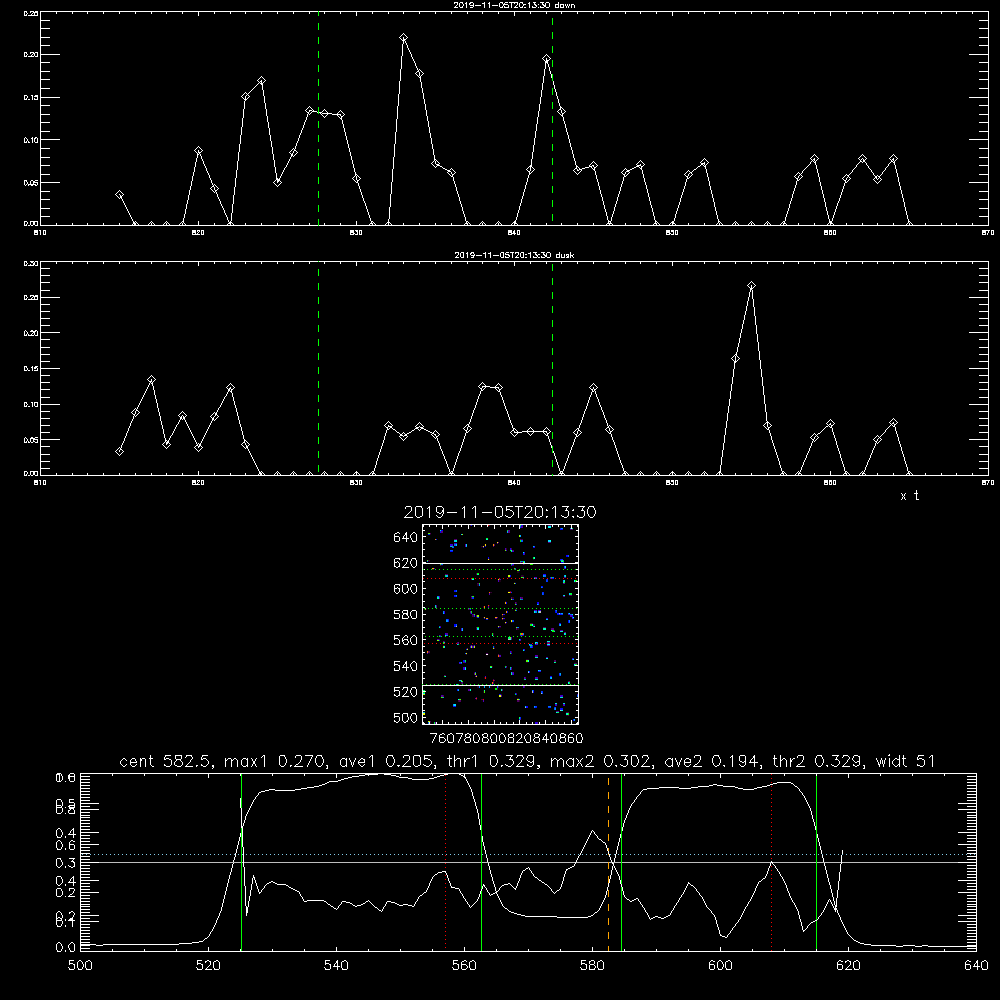Click the dawn plot's right green dashed line
The height and width of the screenshot is (1000, 1000).
552,118
